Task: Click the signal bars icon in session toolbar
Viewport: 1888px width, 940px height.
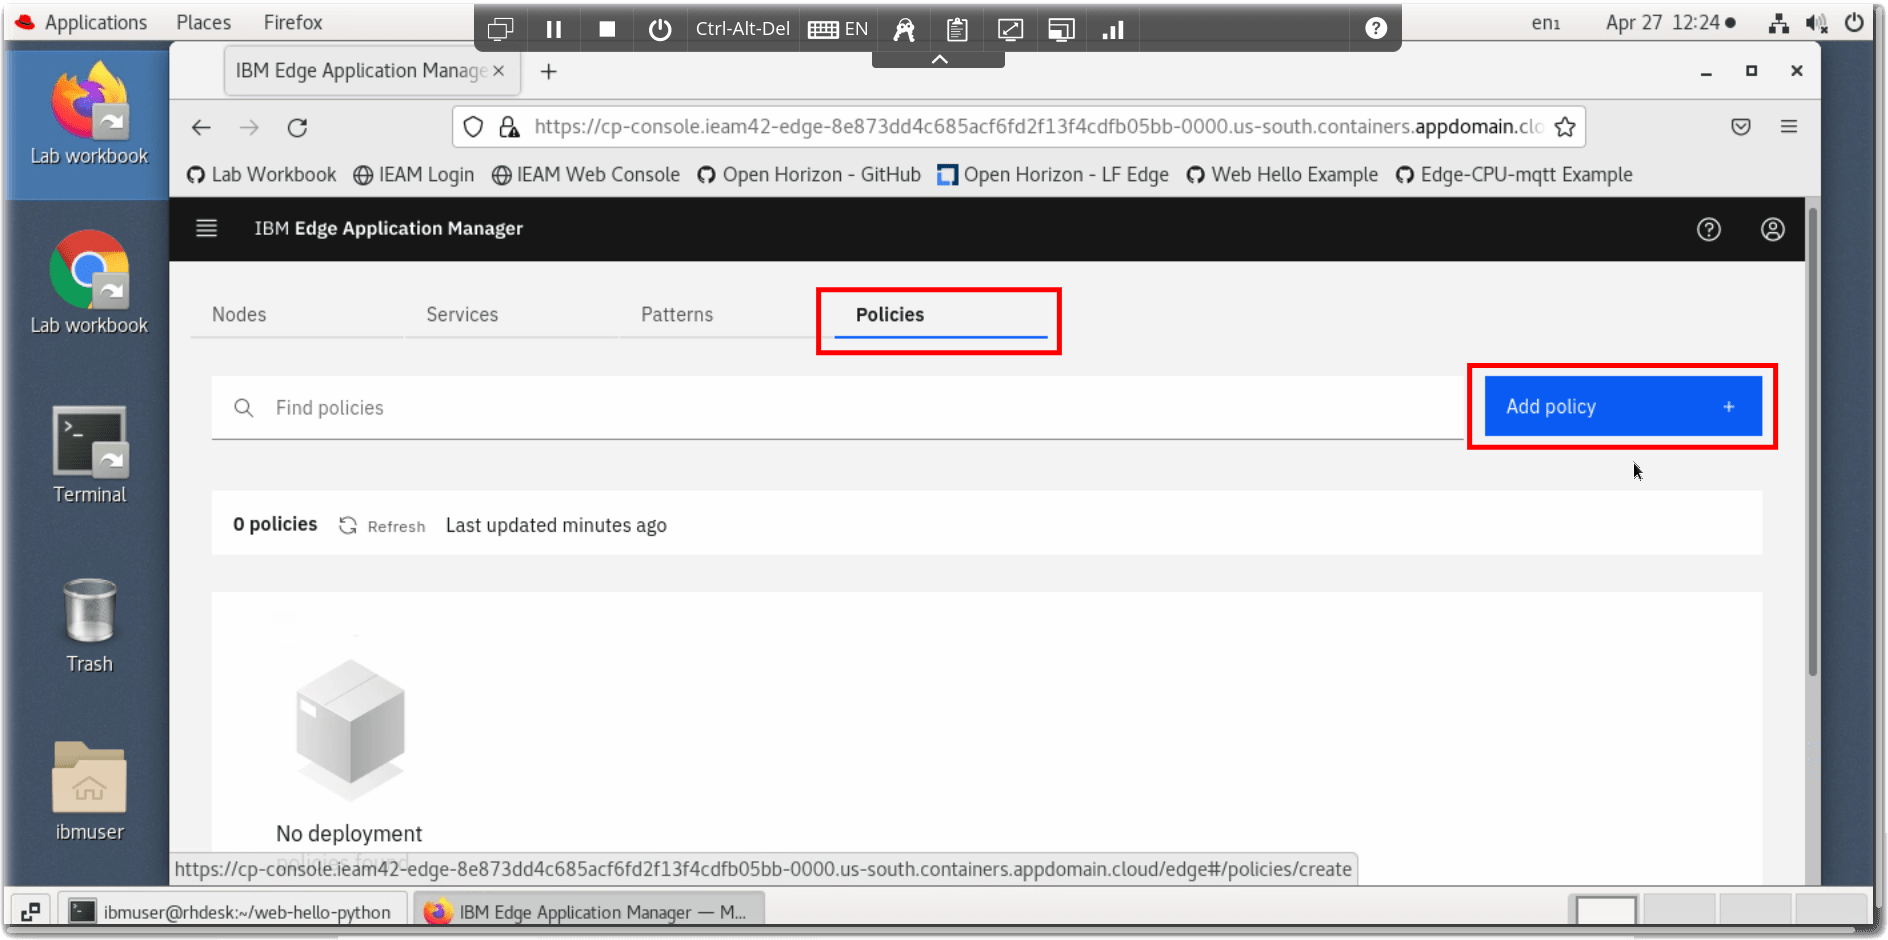Action: click(x=1113, y=29)
